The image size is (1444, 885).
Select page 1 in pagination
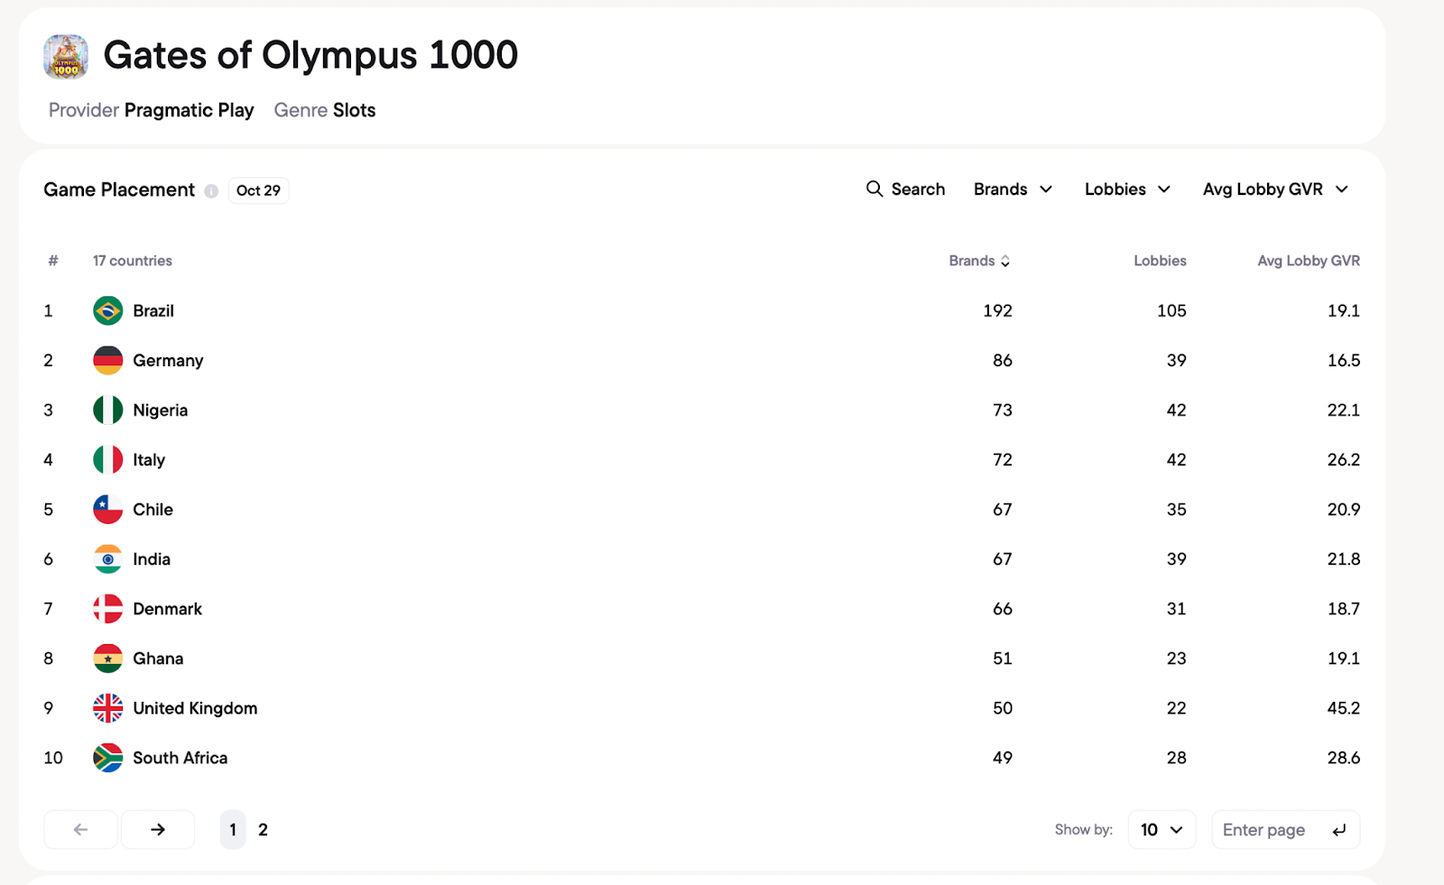click(x=233, y=830)
